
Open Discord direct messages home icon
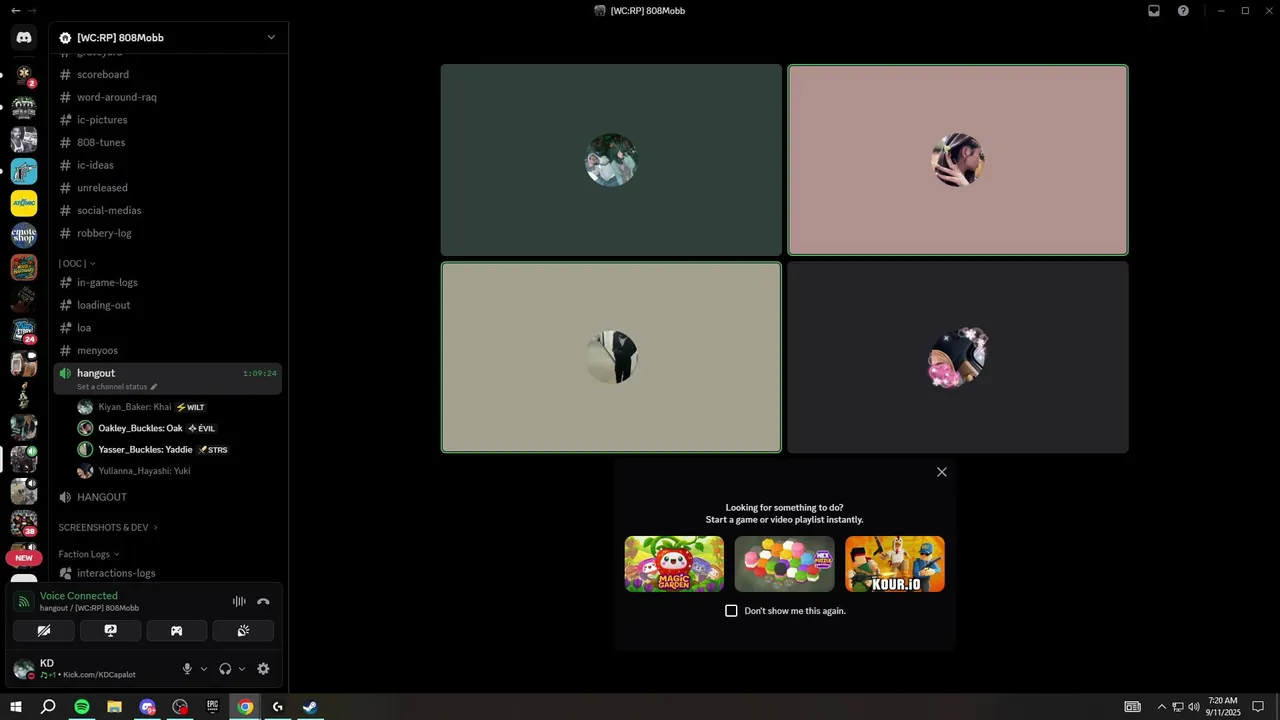pyautogui.click(x=24, y=38)
